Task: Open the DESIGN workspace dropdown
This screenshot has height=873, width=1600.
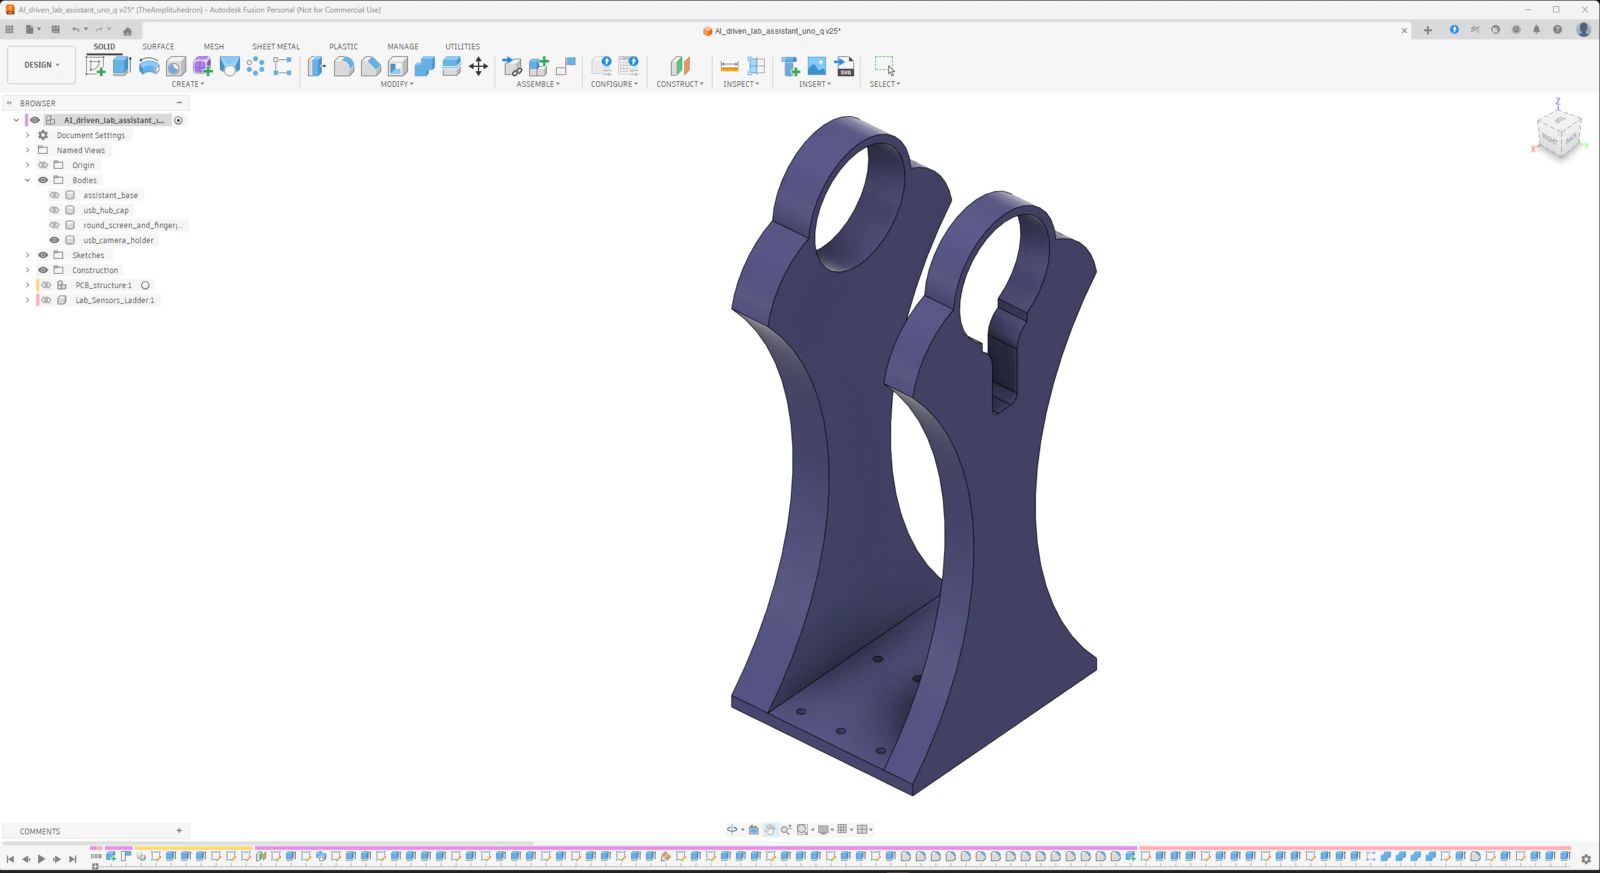Action: tap(41, 65)
